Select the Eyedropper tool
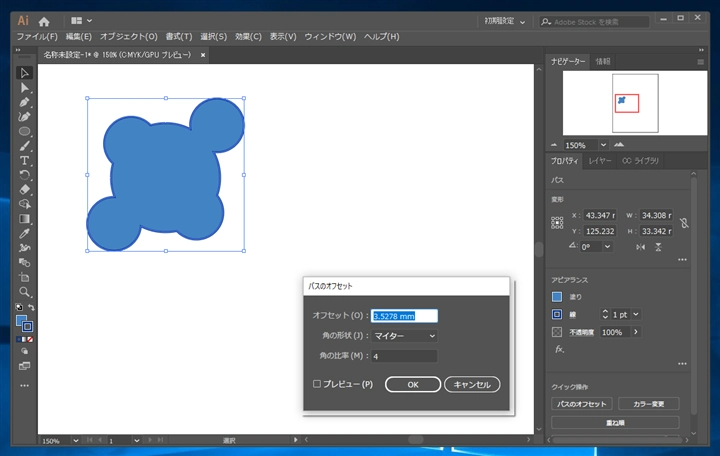The width and height of the screenshot is (720, 456). (x=24, y=233)
